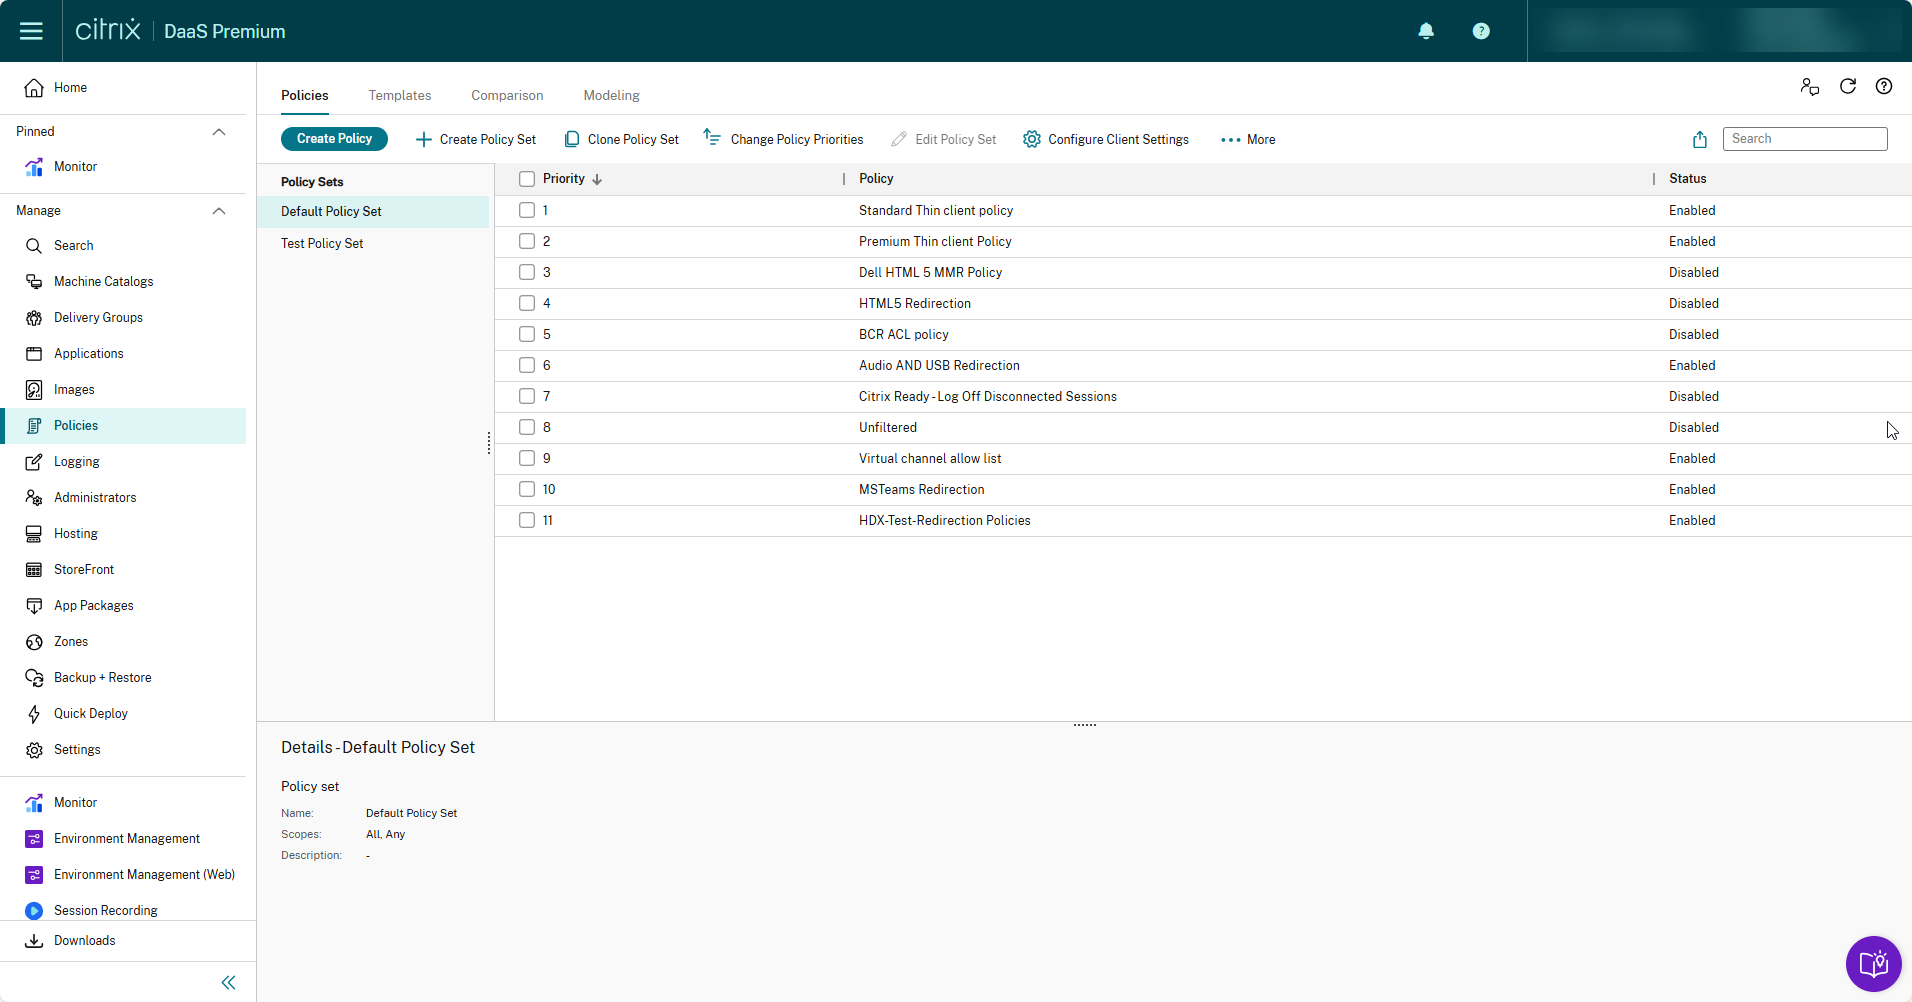
Task: Collapse the left sidebar with double chevron
Action: [x=228, y=982]
